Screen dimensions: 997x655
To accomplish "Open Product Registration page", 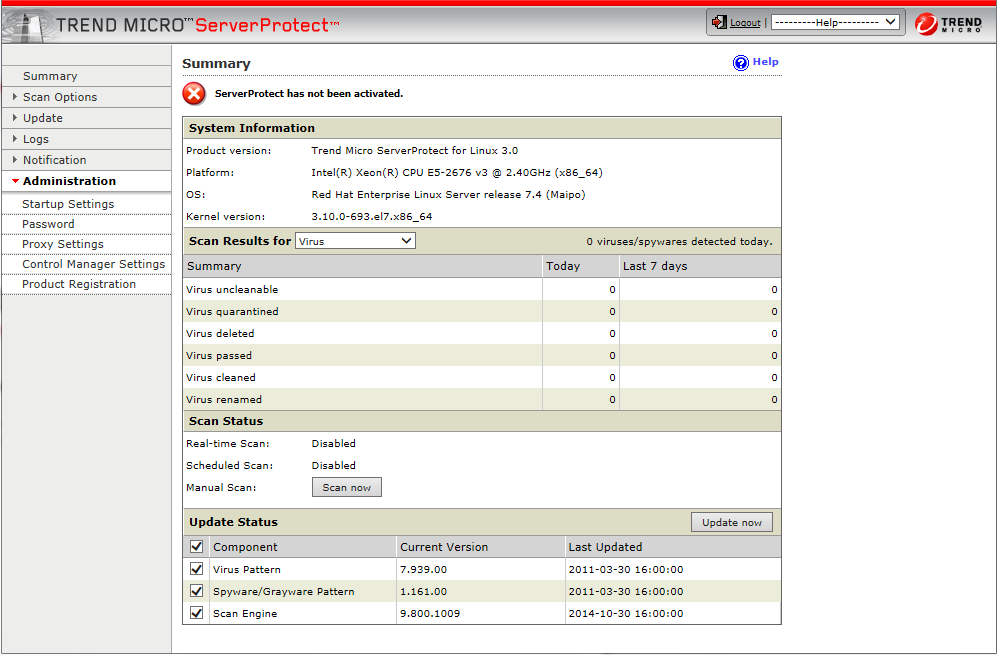I will tap(79, 284).
